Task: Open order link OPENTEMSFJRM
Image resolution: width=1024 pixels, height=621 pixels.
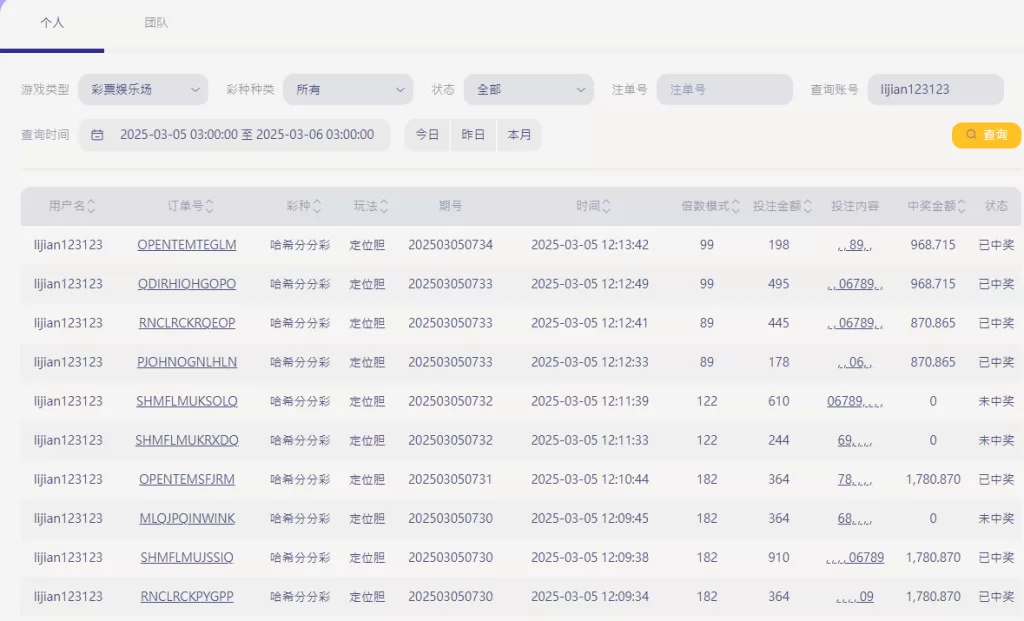Action: pos(187,479)
